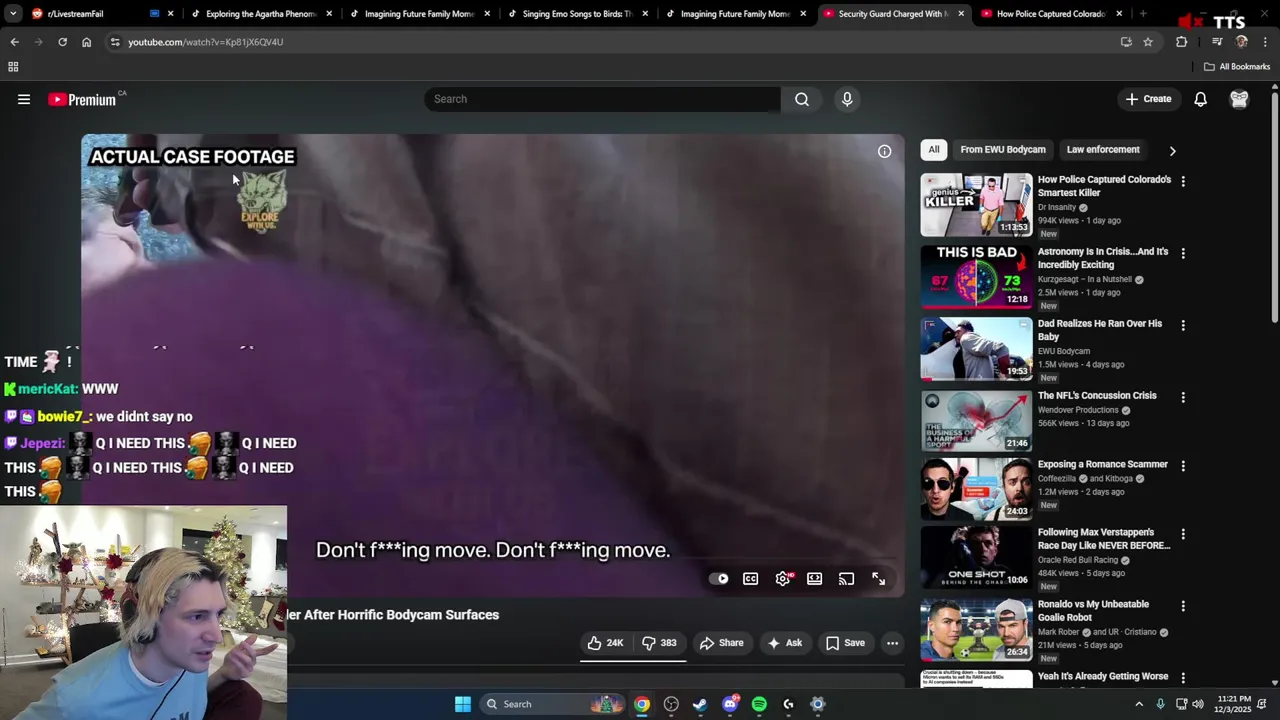Open more actions ellipsis below the video
Viewport: 1280px width, 720px height.
click(892, 643)
